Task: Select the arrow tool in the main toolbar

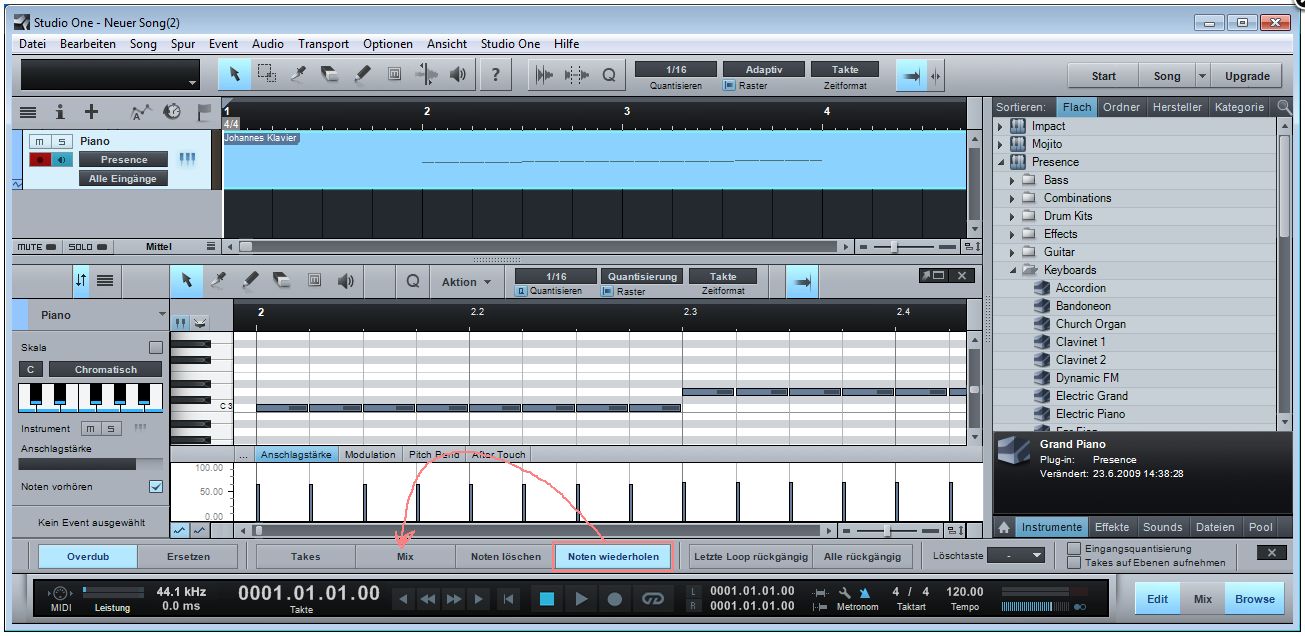Action: pyautogui.click(x=235, y=75)
